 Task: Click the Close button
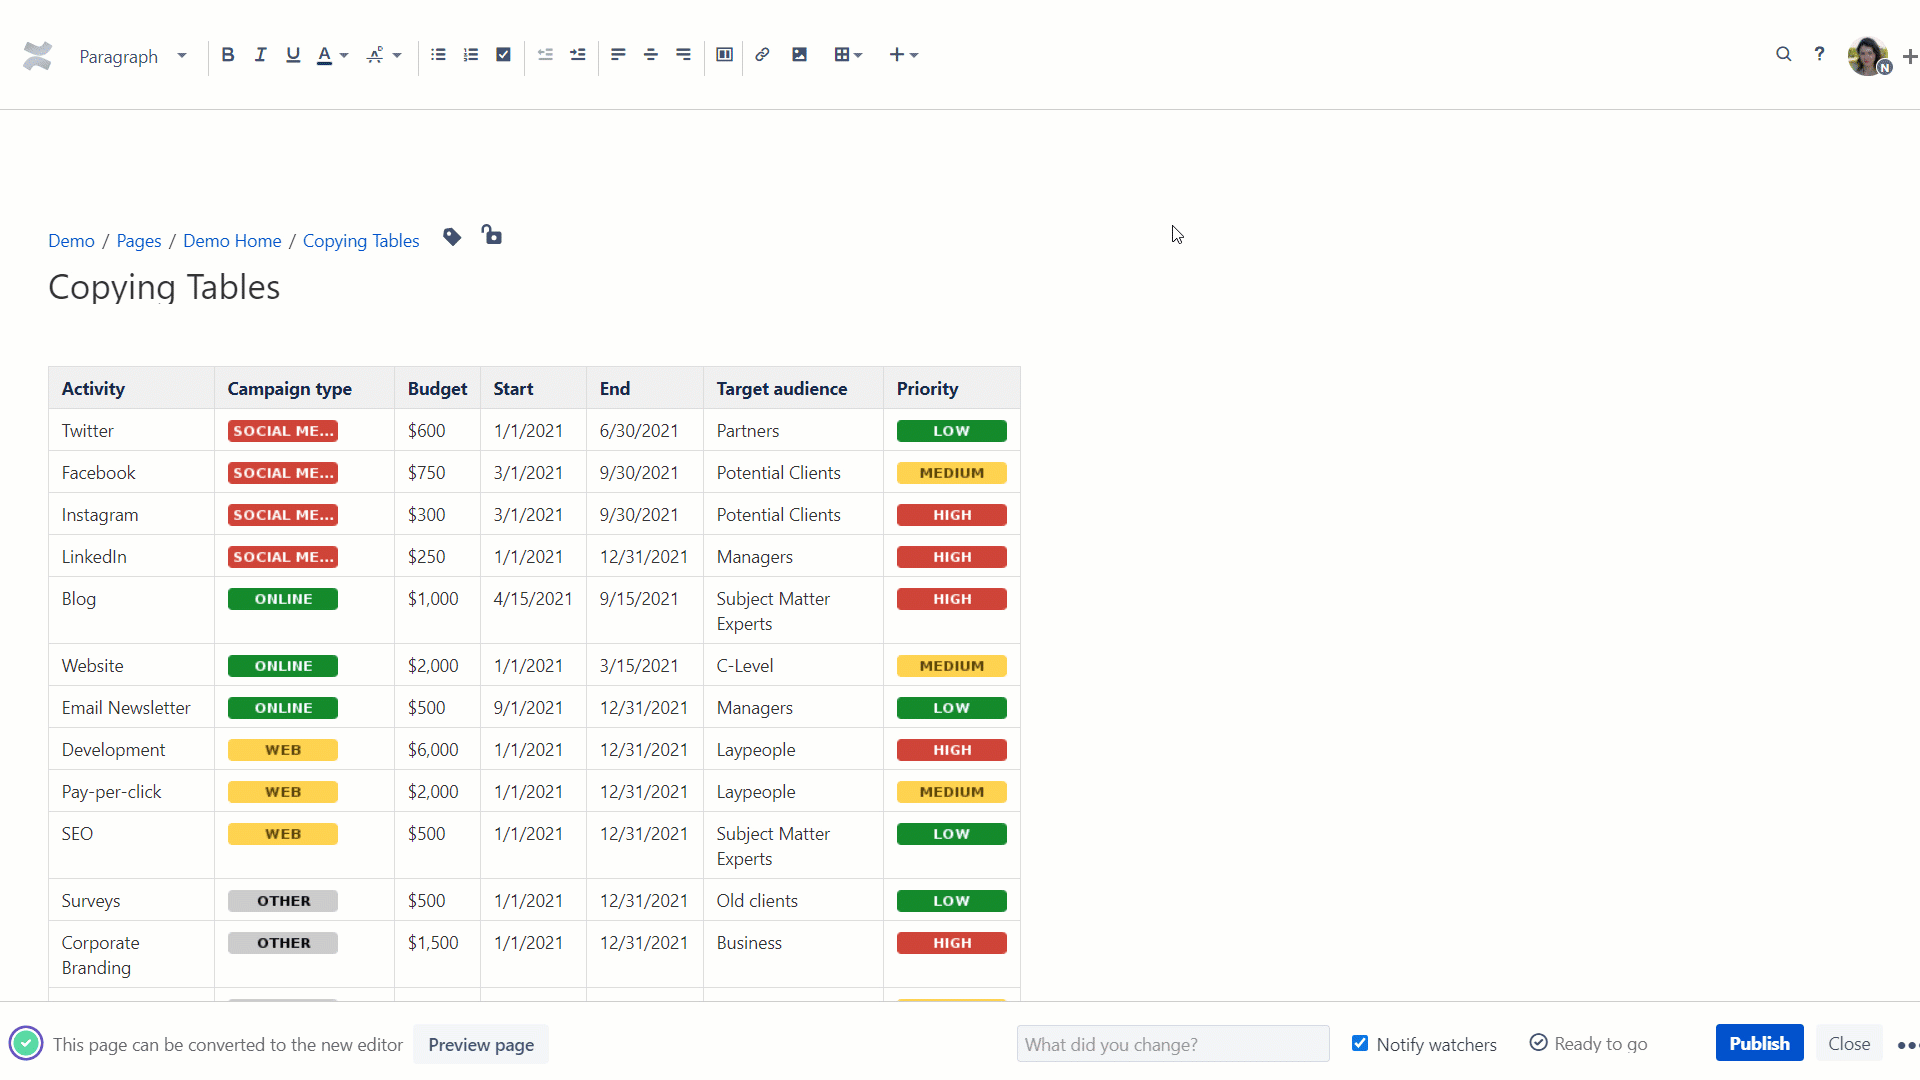coord(1849,1043)
